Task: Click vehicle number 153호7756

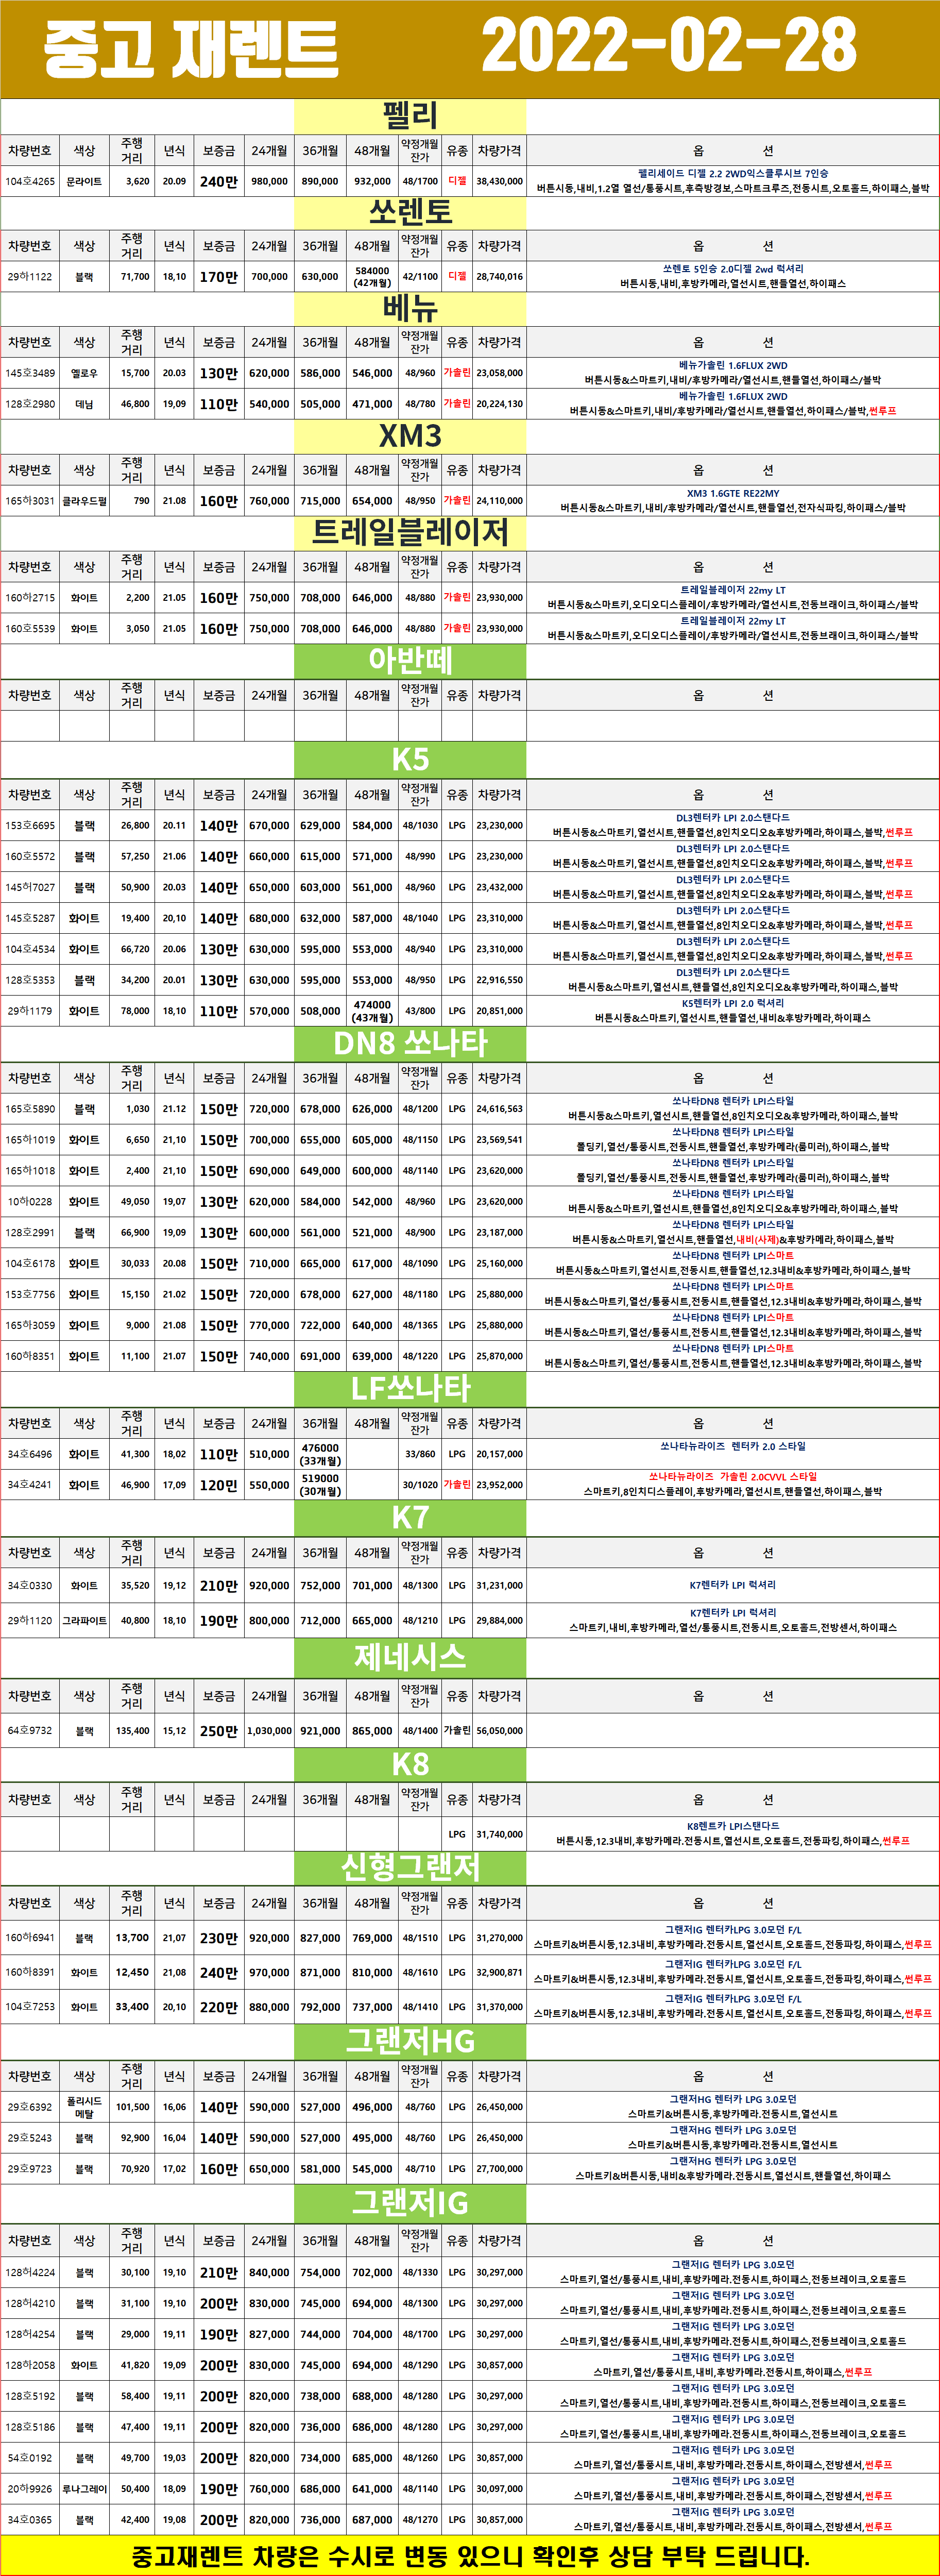Action: (30, 1295)
